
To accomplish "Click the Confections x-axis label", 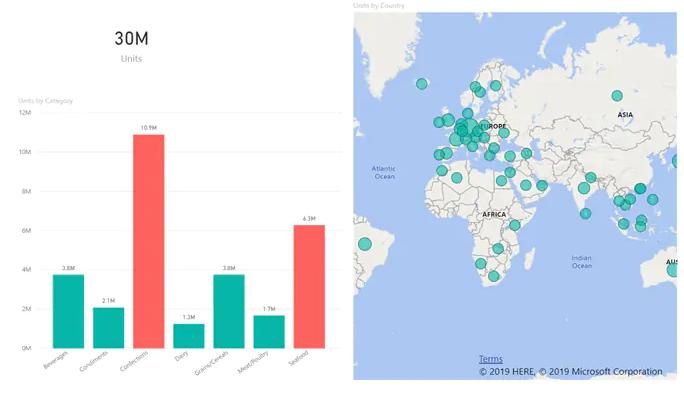I will (134, 361).
